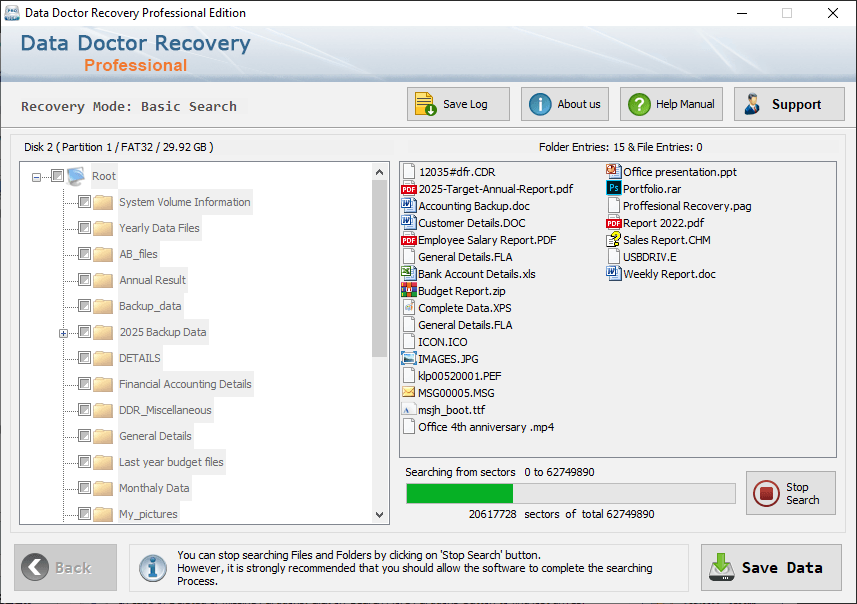Click the blank file icon of 12035#dfr.CDR
857x604 pixels.
[408, 172]
